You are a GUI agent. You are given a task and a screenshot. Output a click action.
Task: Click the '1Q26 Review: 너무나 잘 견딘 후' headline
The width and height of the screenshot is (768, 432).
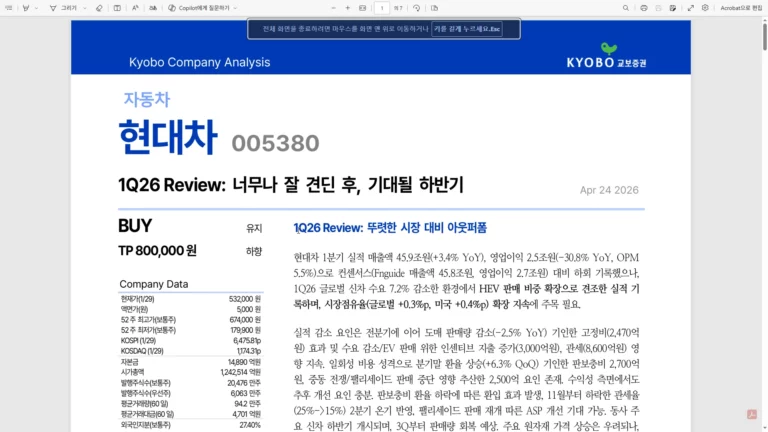[239, 185]
